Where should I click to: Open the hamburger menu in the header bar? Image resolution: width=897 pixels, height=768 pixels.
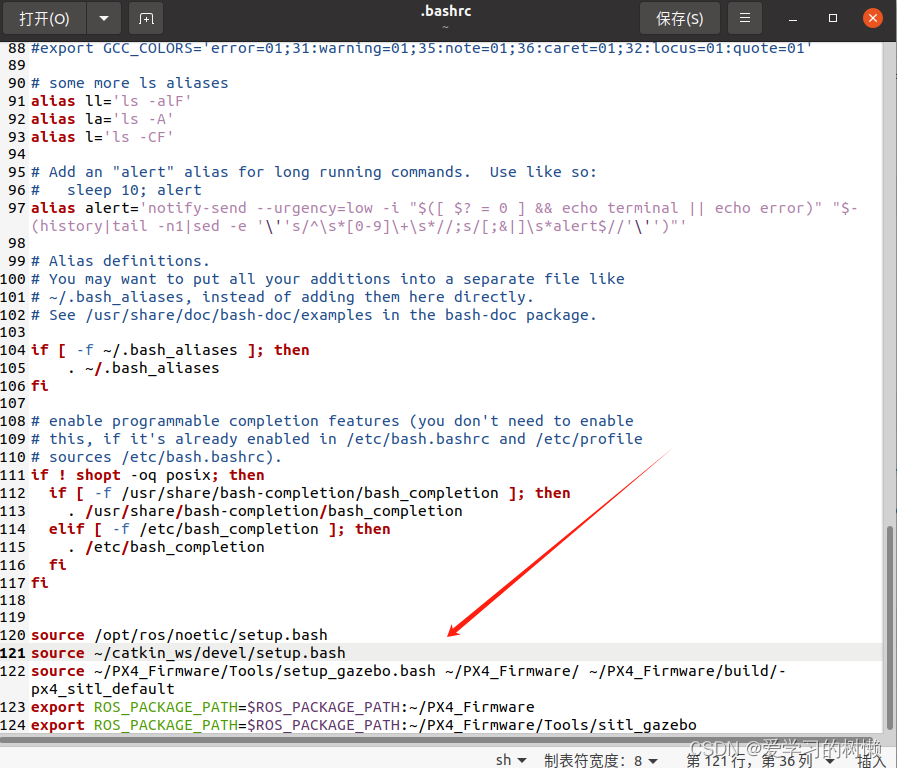point(743,18)
